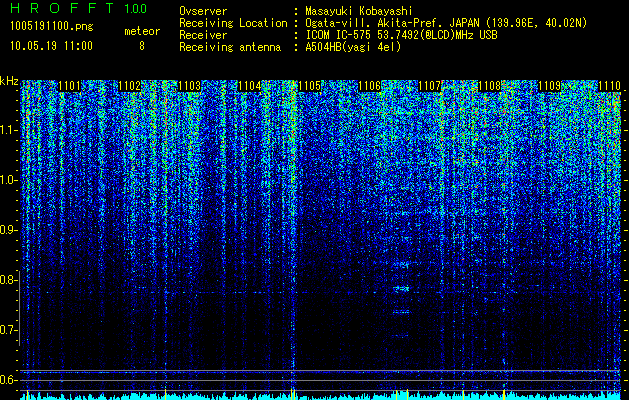Select the ICOM IC-575 receiver description
The height and width of the screenshot is (400, 629).
coord(401,35)
